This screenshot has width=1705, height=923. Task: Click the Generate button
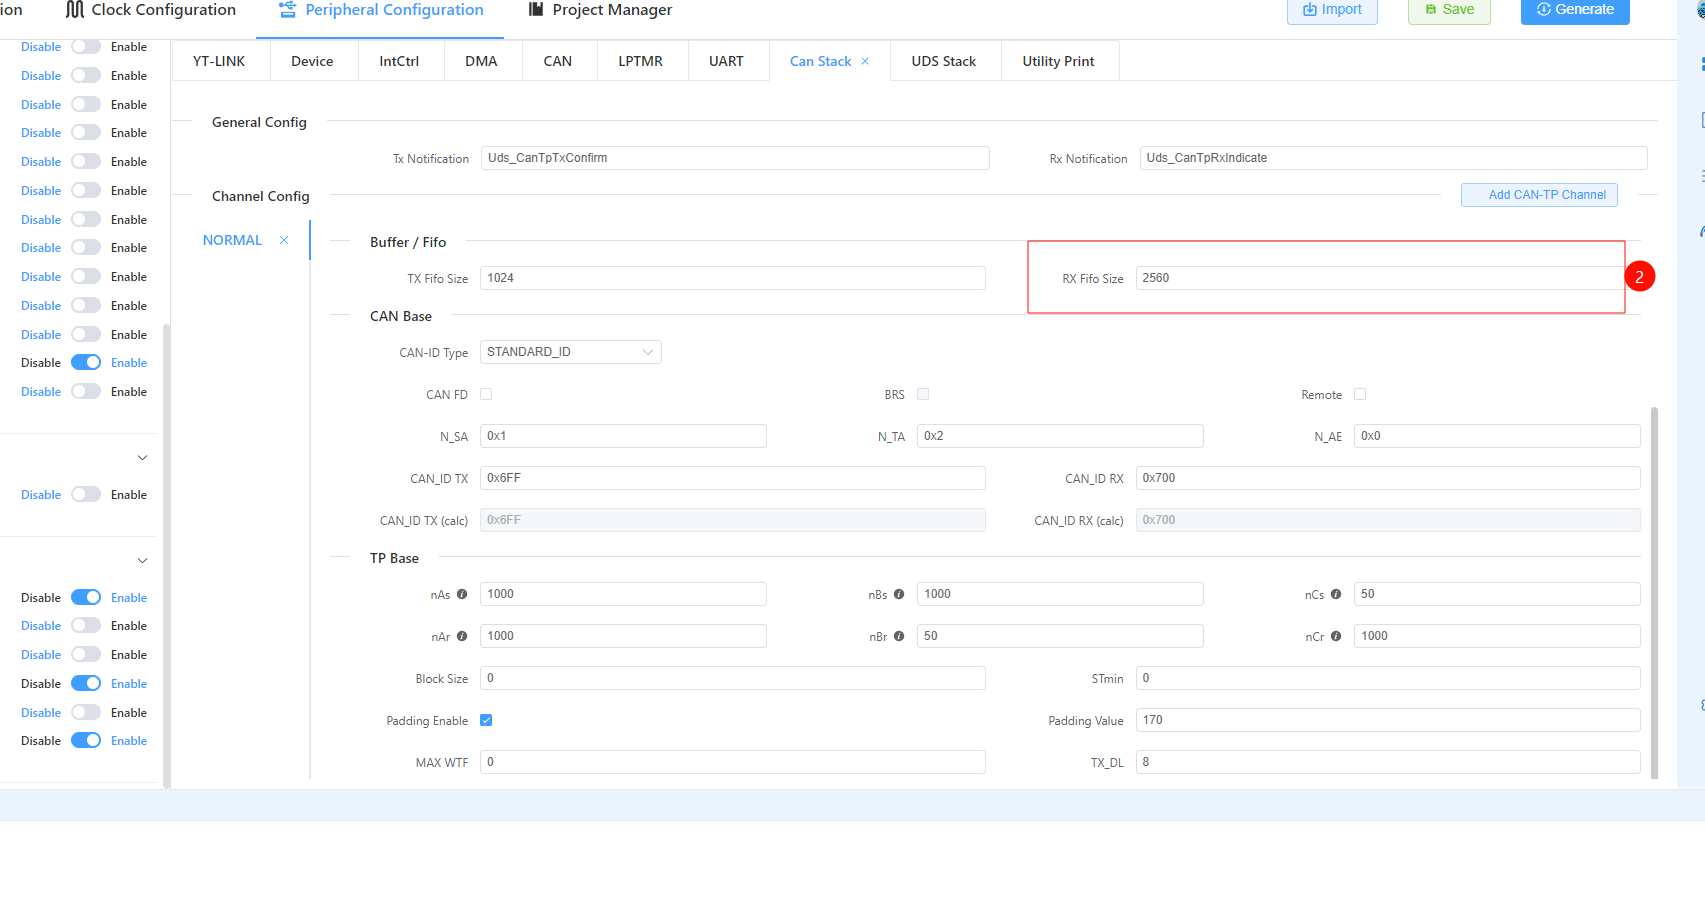pyautogui.click(x=1575, y=10)
